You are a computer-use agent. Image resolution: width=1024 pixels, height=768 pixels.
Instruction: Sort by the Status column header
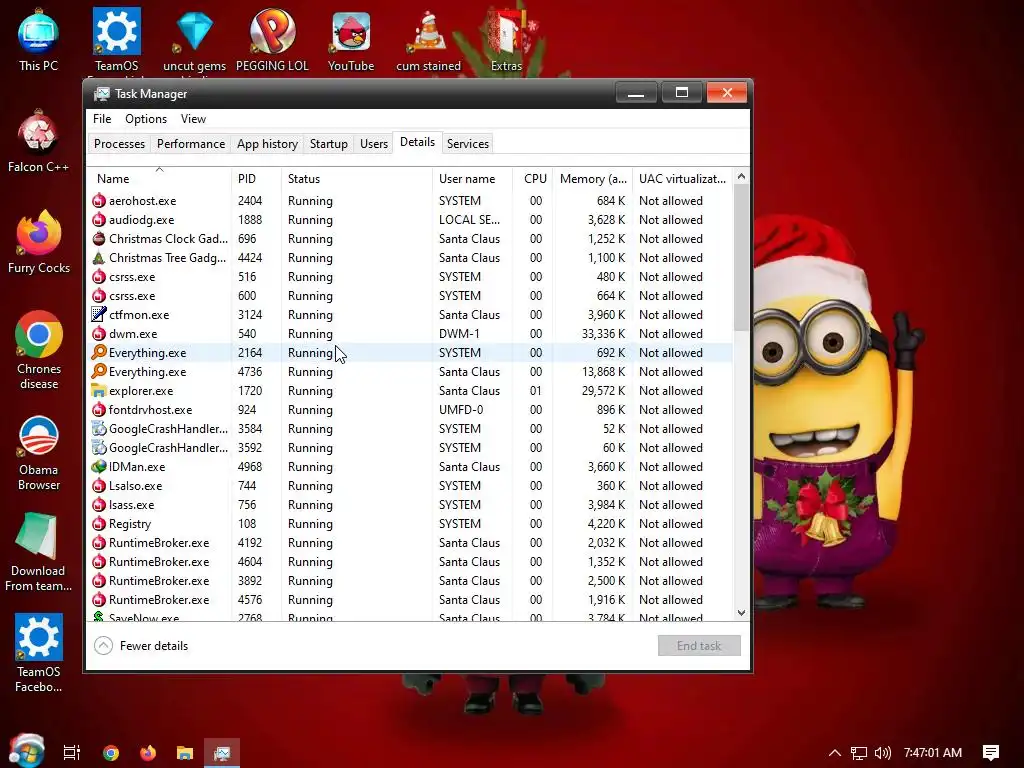click(357, 179)
